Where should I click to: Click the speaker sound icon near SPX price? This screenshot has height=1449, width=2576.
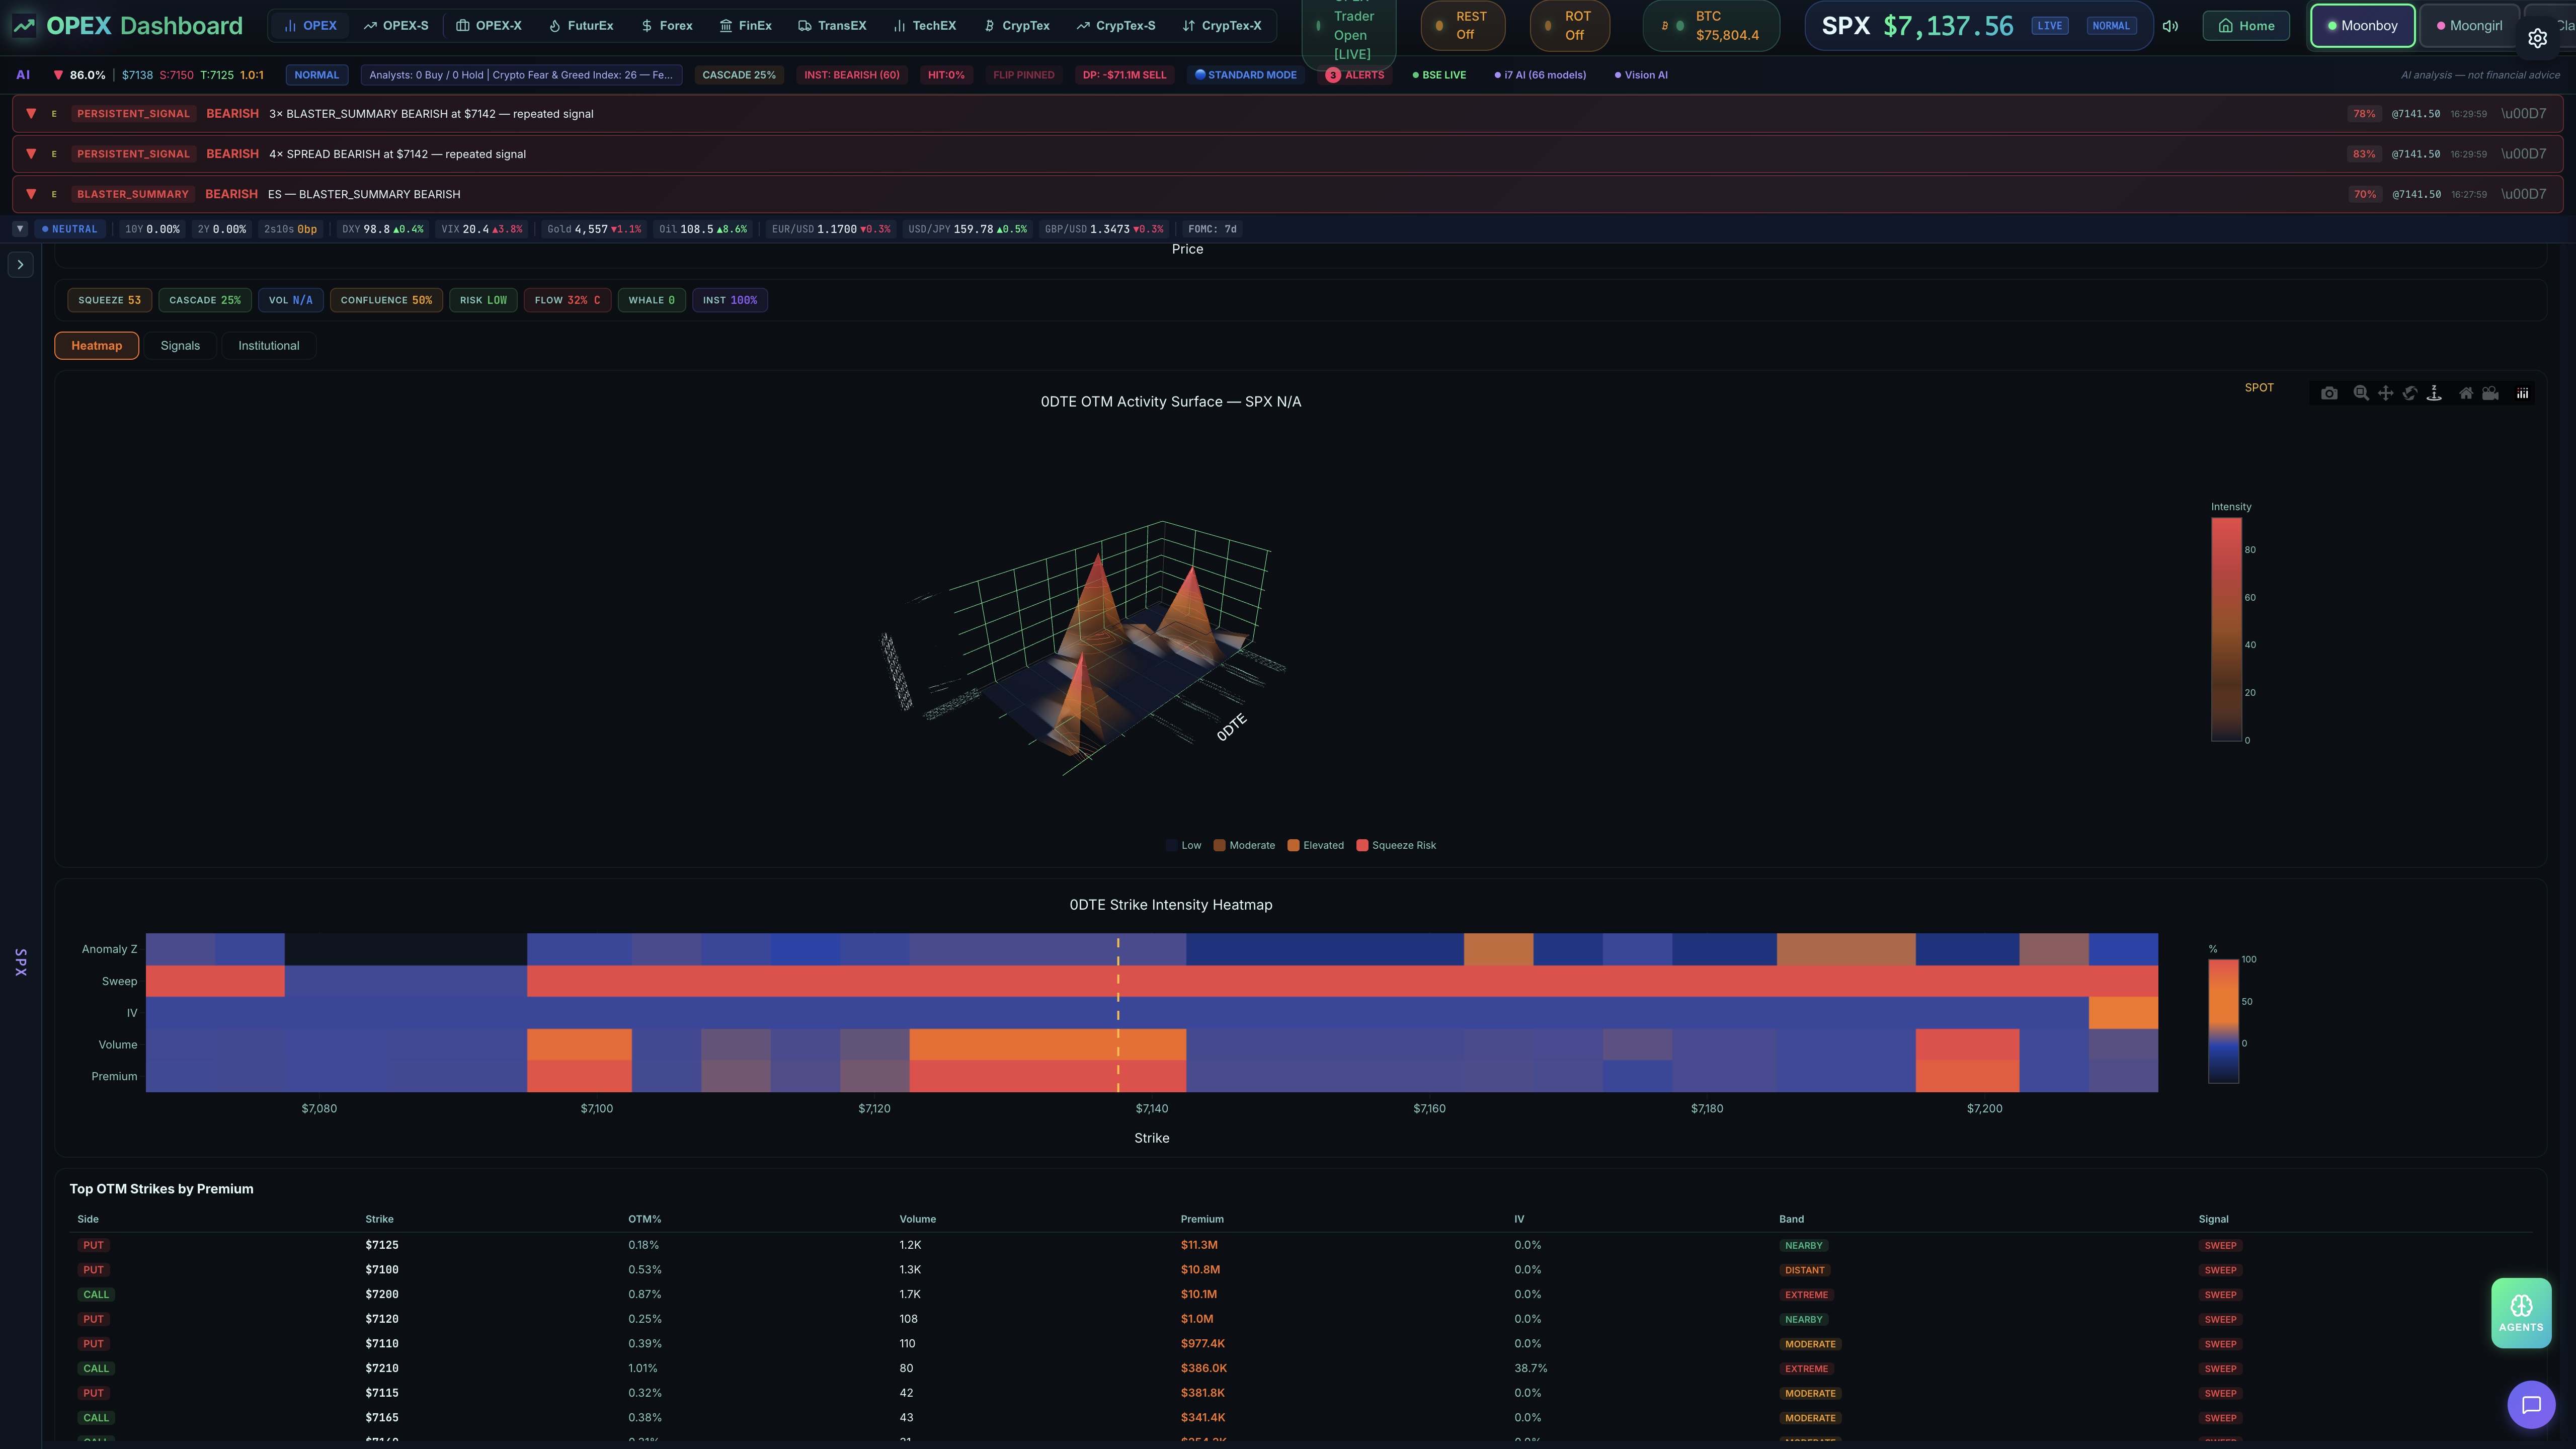tap(2170, 26)
